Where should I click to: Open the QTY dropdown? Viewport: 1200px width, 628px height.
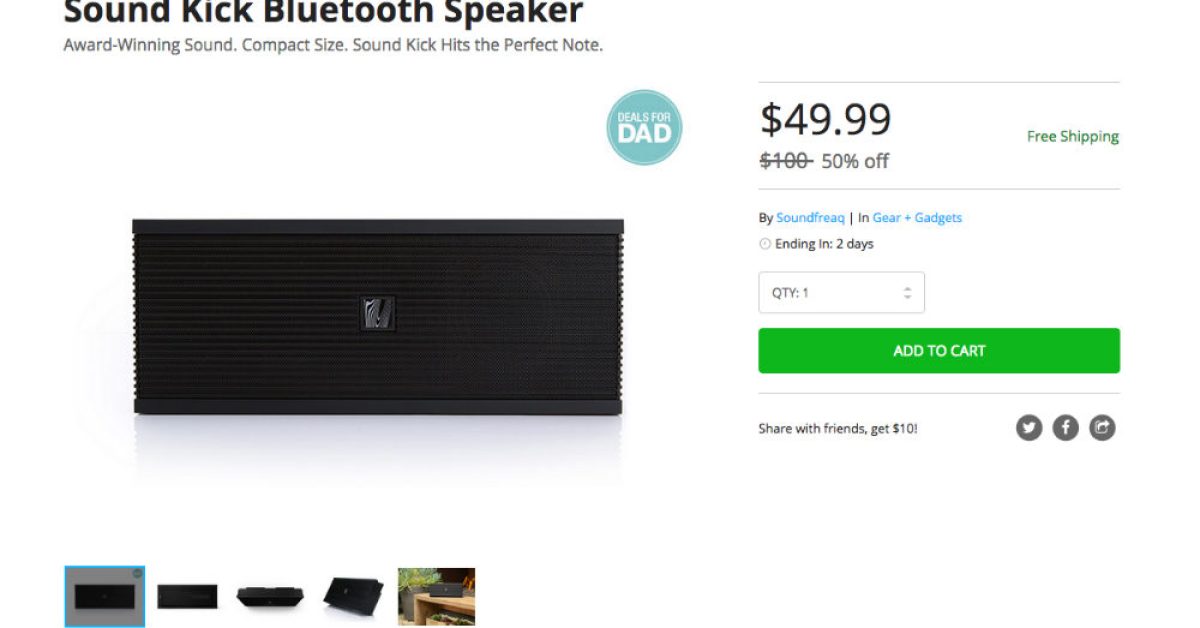pyautogui.click(x=841, y=293)
